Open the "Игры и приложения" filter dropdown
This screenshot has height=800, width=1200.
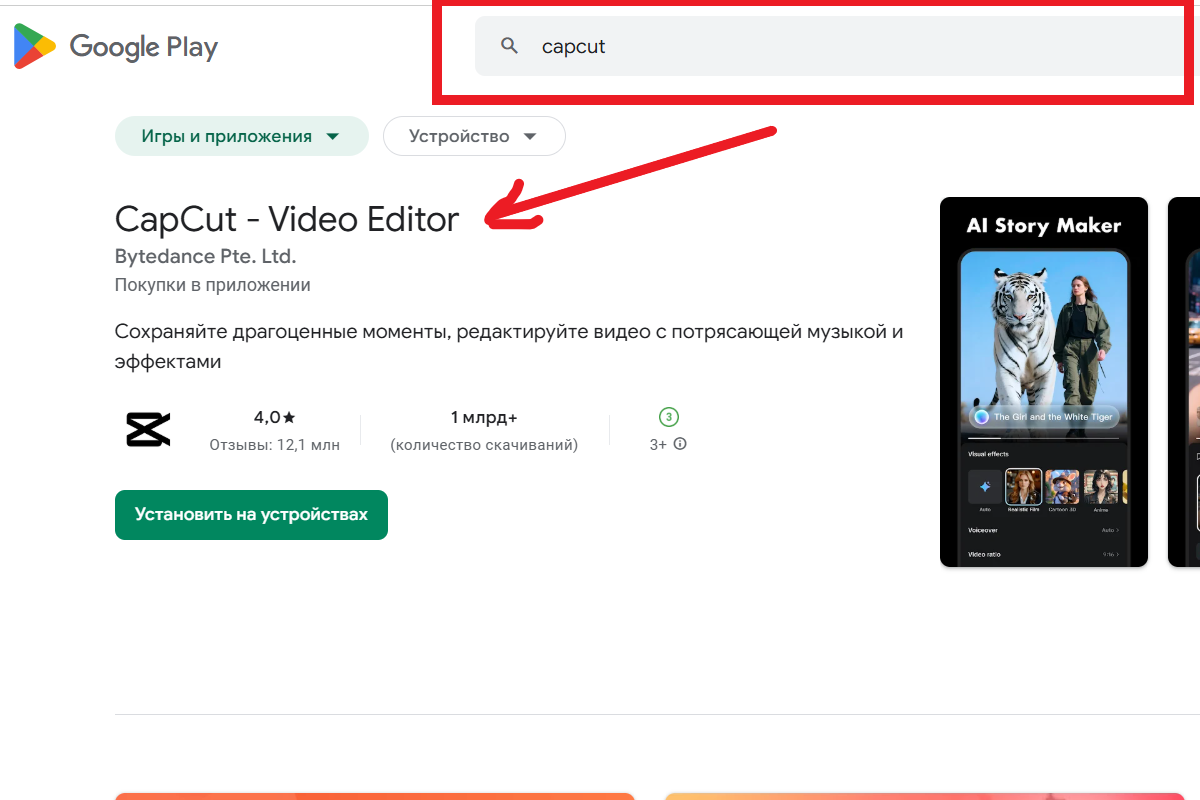(x=241, y=135)
